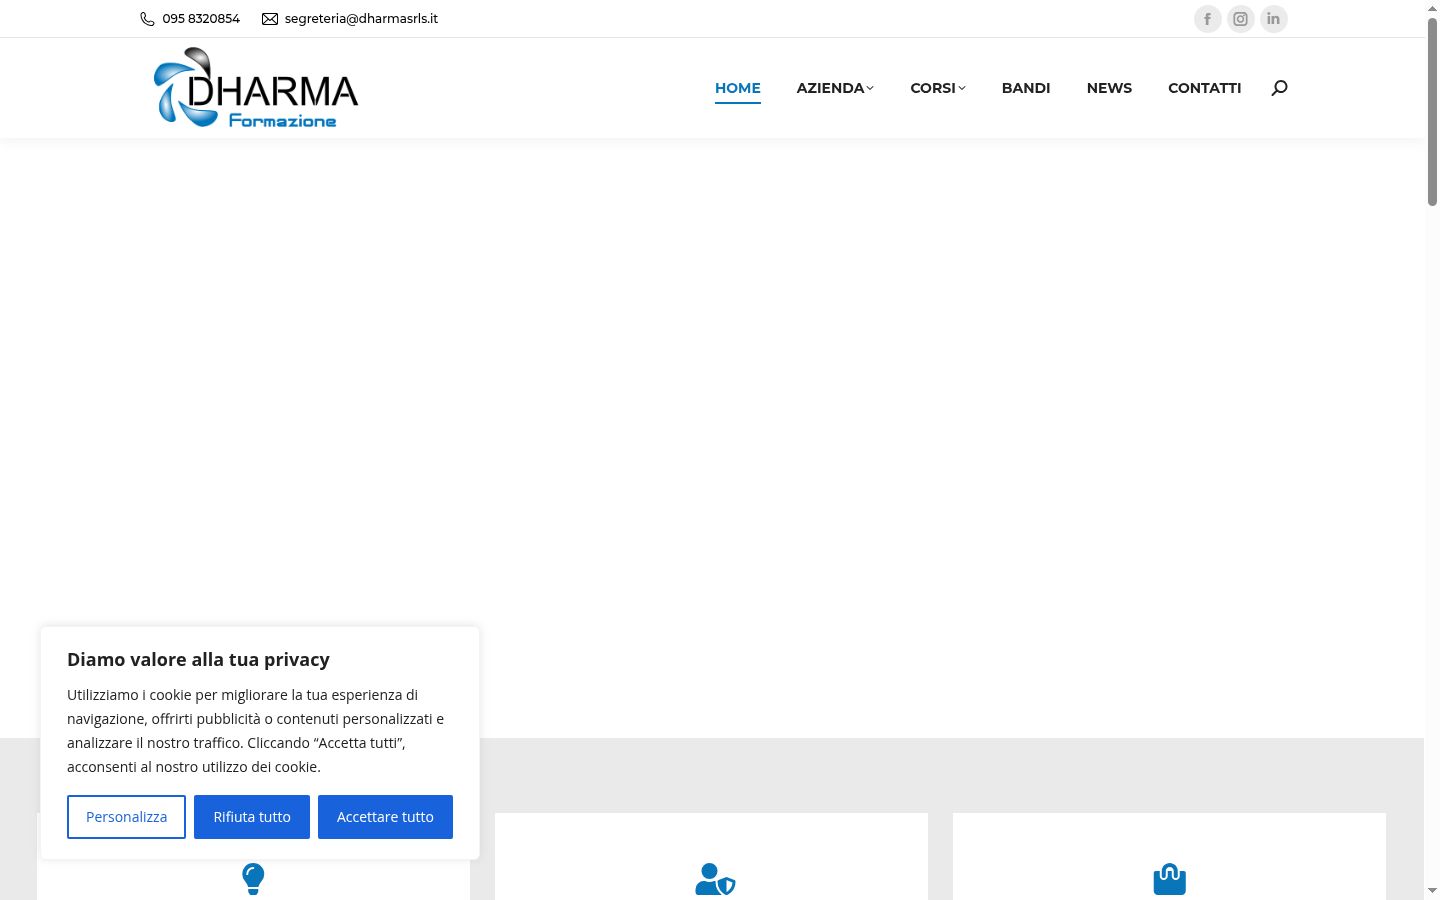
Task: Click the page vertical scrollbar thumb
Action: pyautogui.click(x=1432, y=110)
